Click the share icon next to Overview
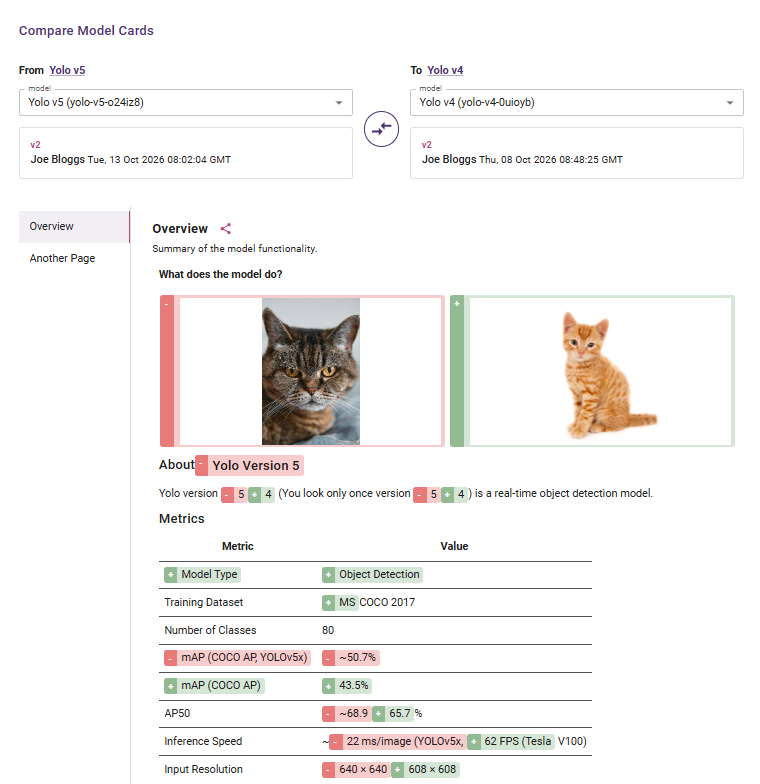The image size is (760, 784). pos(226,228)
